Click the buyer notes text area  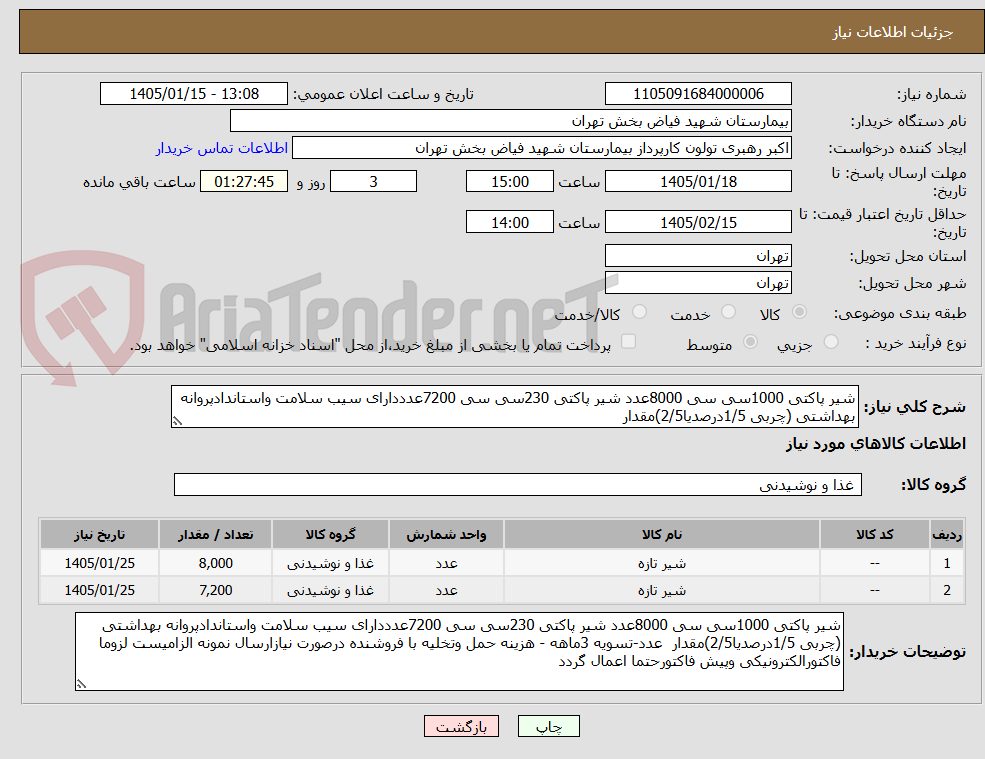pyautogui.click(x=459, y=652)
